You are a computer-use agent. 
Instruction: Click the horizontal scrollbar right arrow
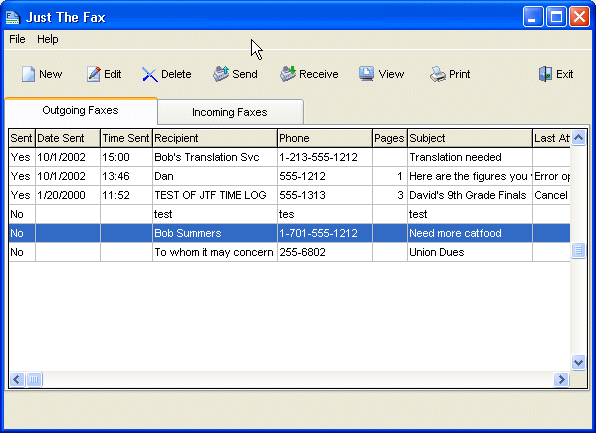point(561,379)
